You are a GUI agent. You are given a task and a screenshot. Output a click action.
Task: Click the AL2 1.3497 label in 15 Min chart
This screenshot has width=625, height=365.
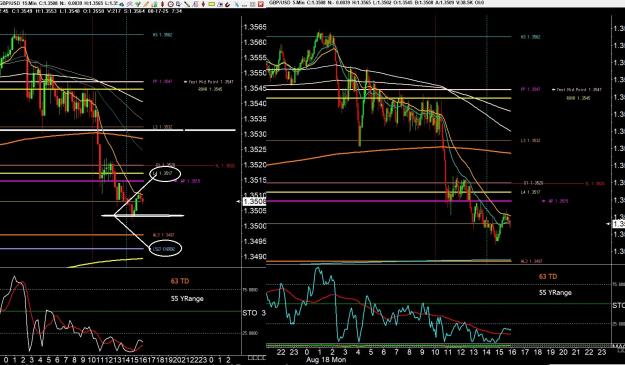163,235
